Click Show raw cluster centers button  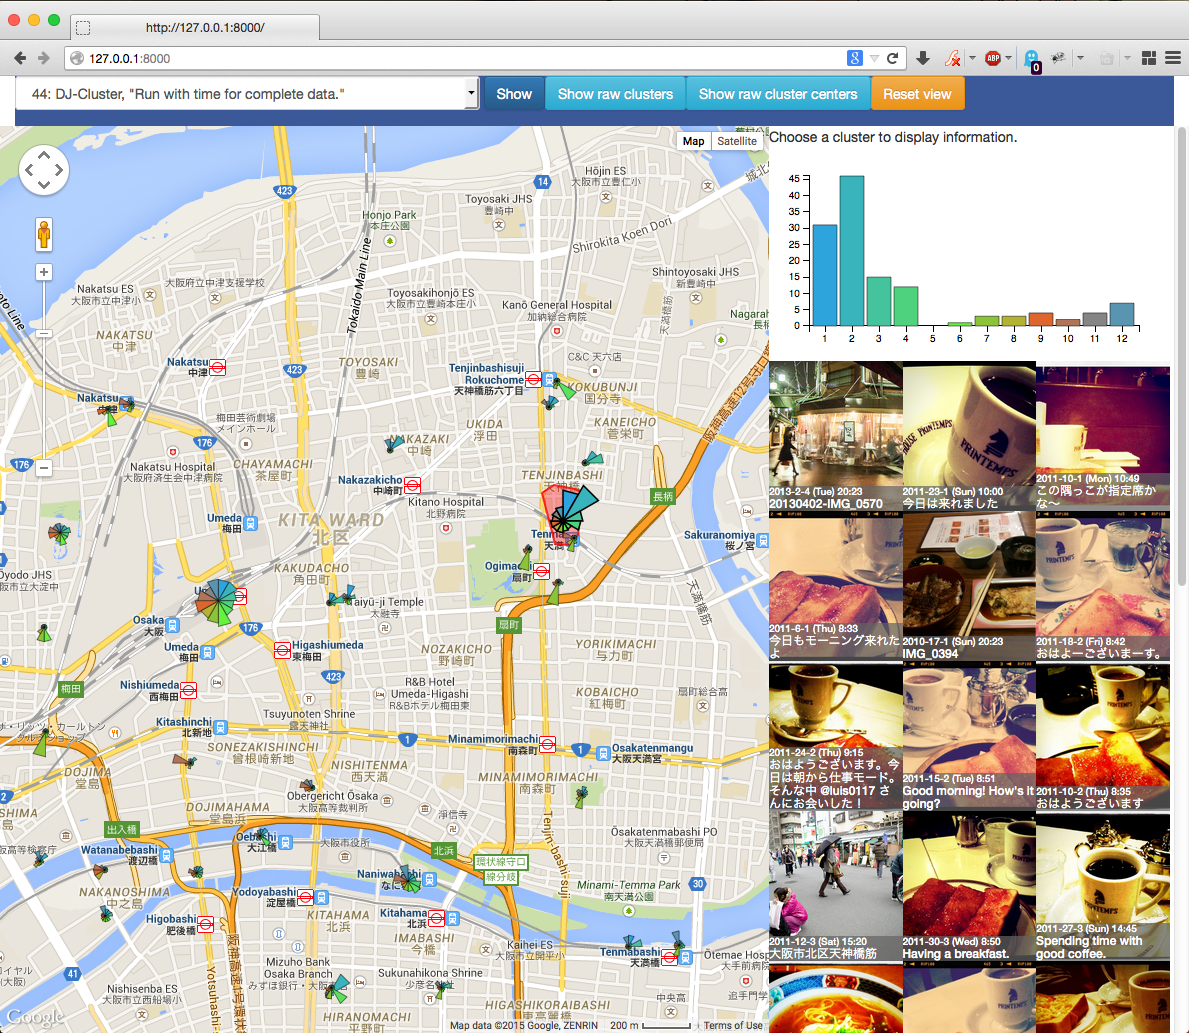(777, 94)
